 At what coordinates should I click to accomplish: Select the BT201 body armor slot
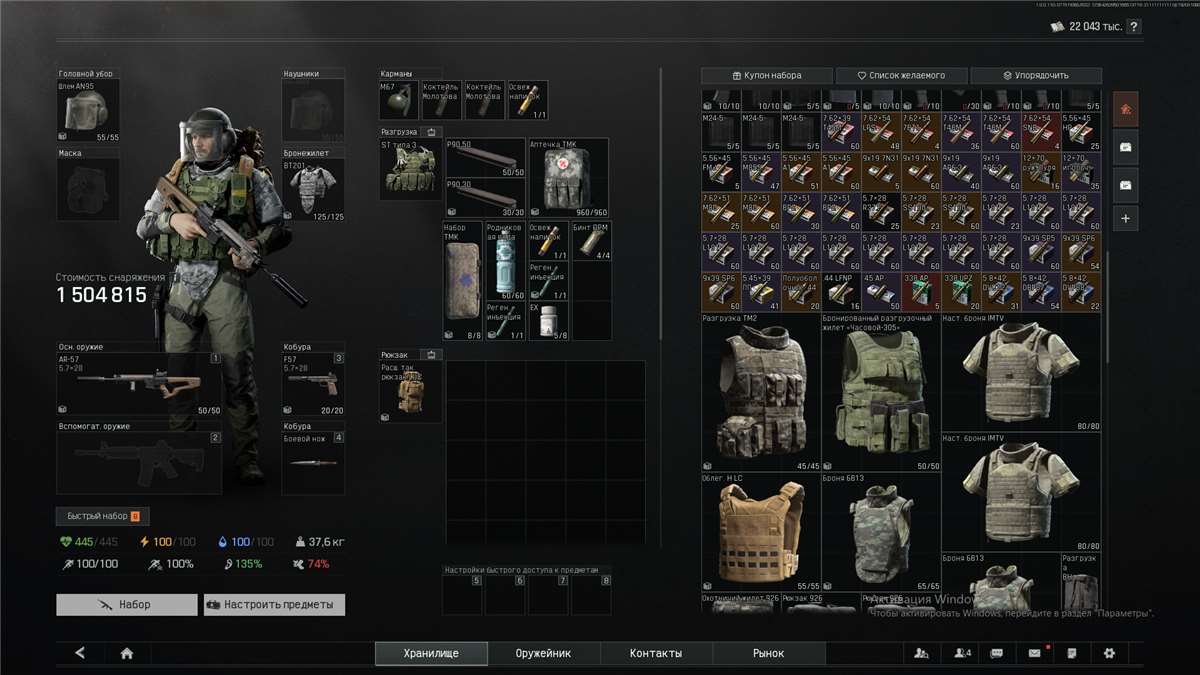(313, 191)
